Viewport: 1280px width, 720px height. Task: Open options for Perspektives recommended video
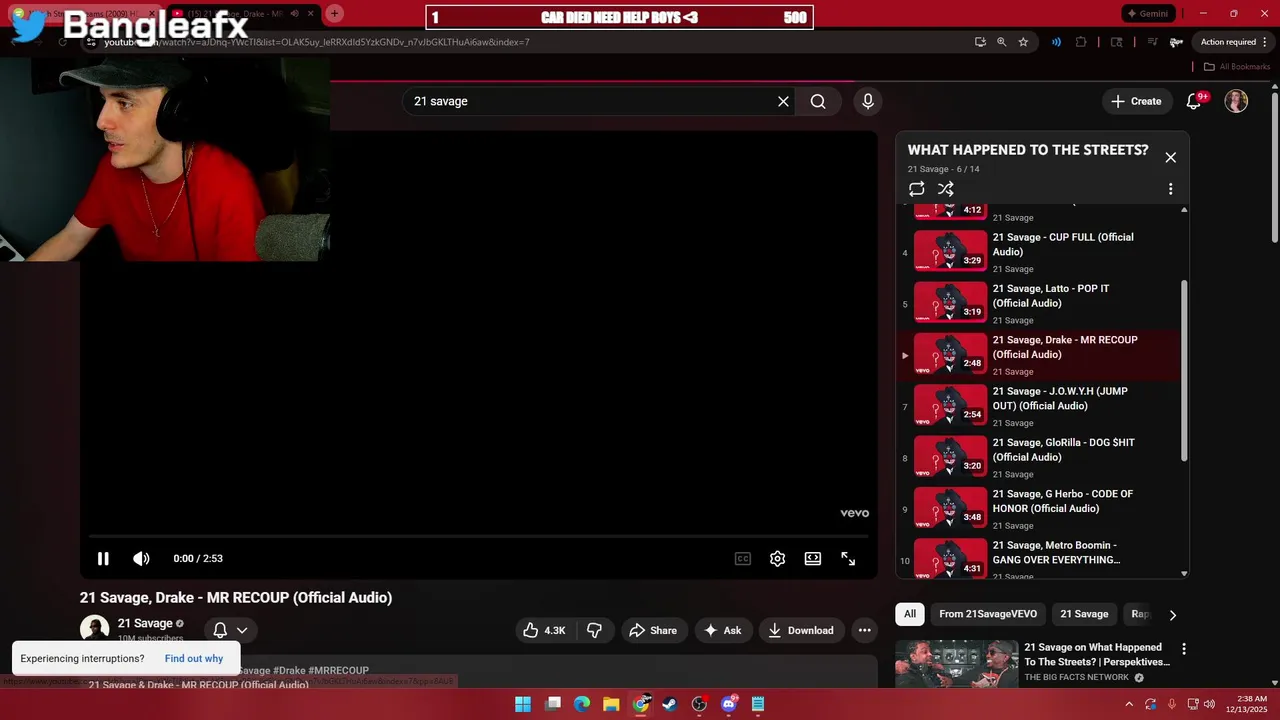1184,650
